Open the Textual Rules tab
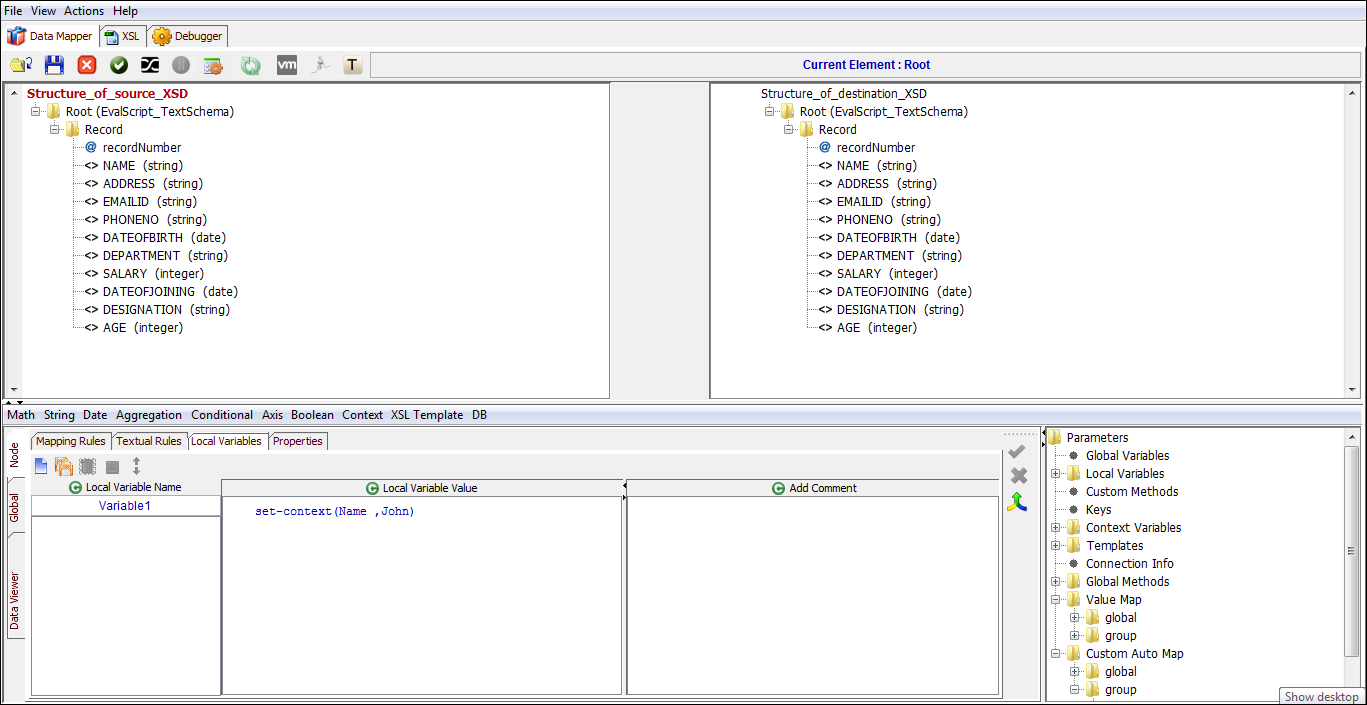The width and height of the screenshot is (1367, 705). pyautogui.click(x=149, y=441)
